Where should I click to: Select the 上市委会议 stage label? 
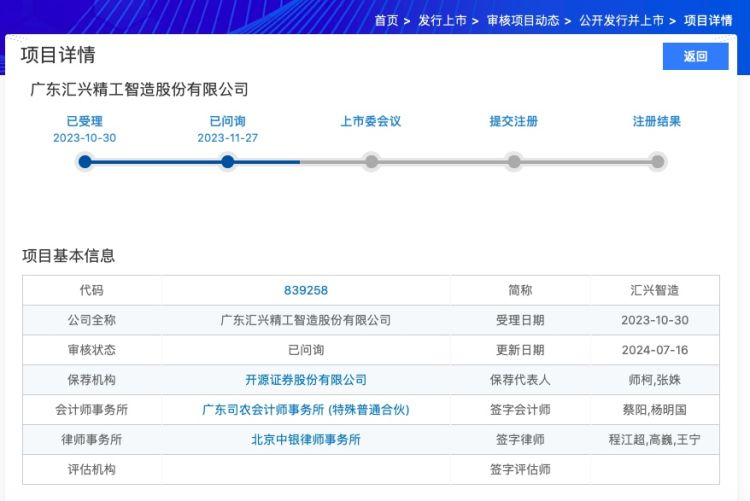[x=371, y=122]
